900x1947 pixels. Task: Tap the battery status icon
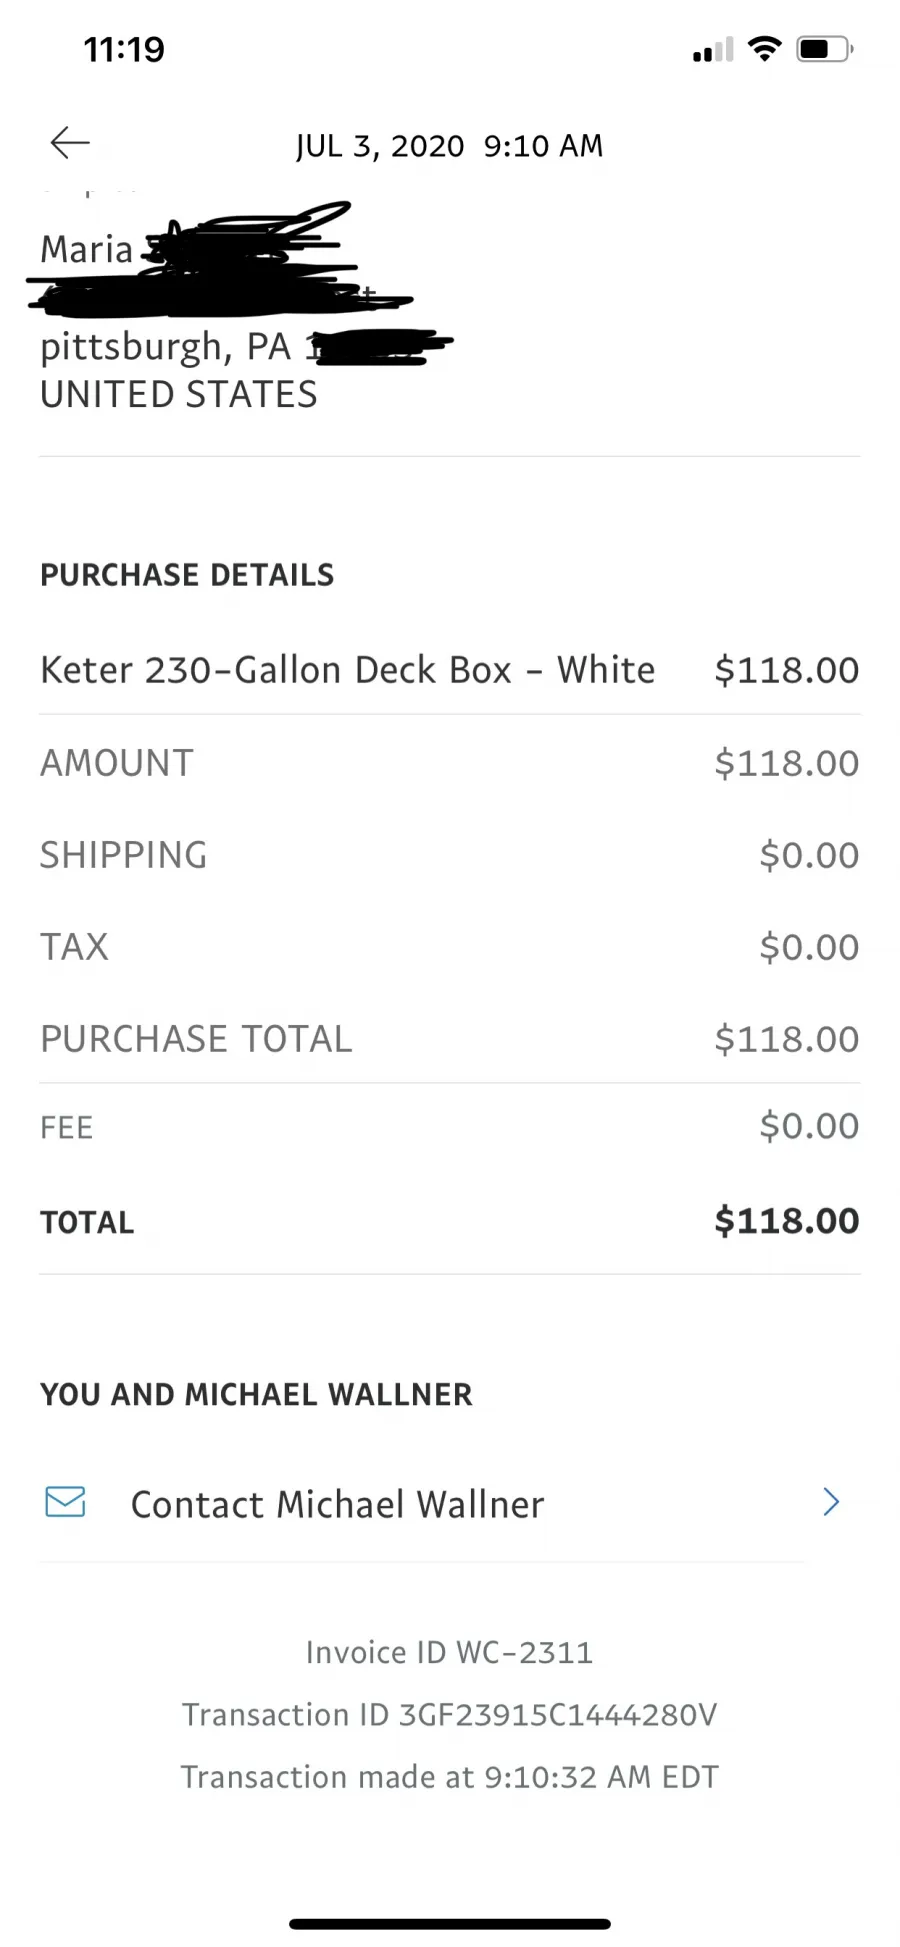[x=825, y=49]
